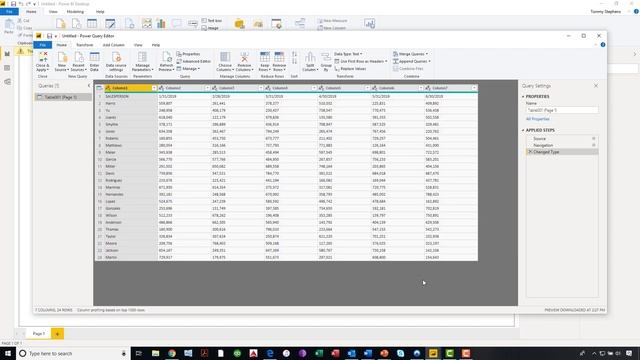
Task: Switch to the Transform ribbon tab
Action: tap(84, 45)
